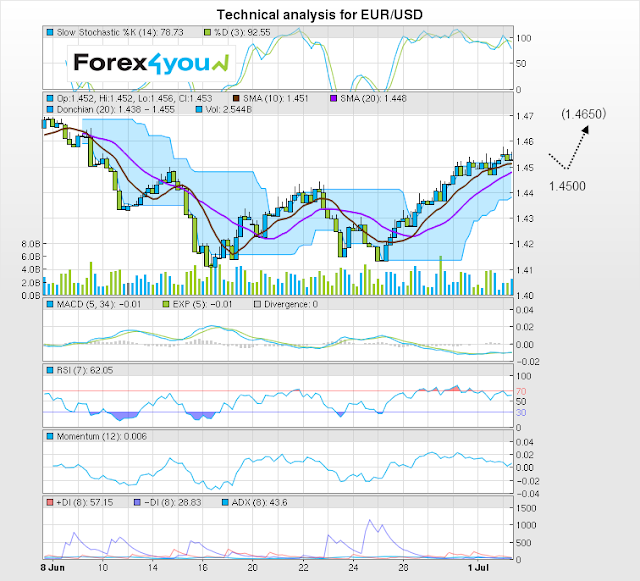The width and height of the screenshot is (640, 581).
Task: Click the 'Slow Stochastic %K (14): 78.73' label
Action: pos(120,32)
